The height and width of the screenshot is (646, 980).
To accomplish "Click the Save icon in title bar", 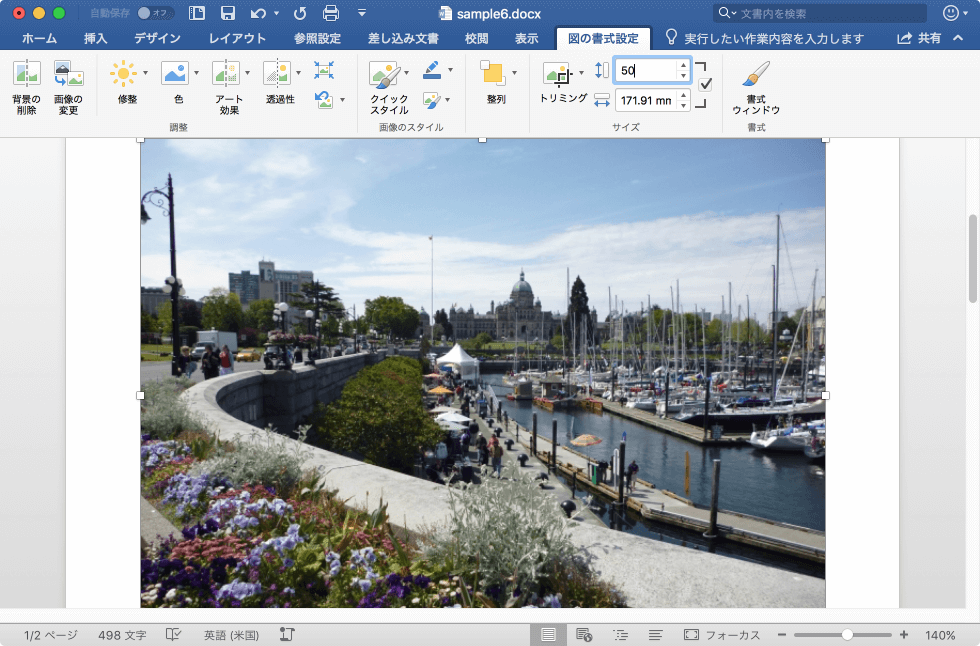I will pos(228,13).
